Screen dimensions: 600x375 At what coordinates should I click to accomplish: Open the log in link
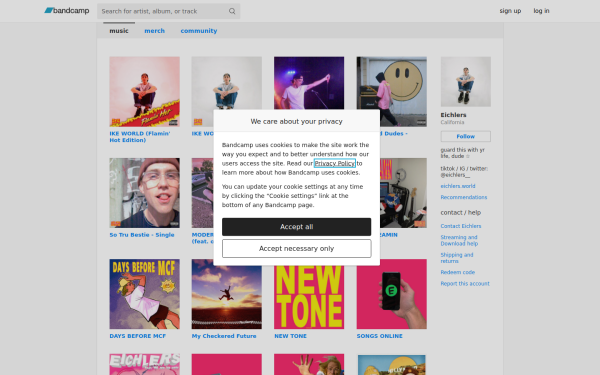tap(541, 11)
